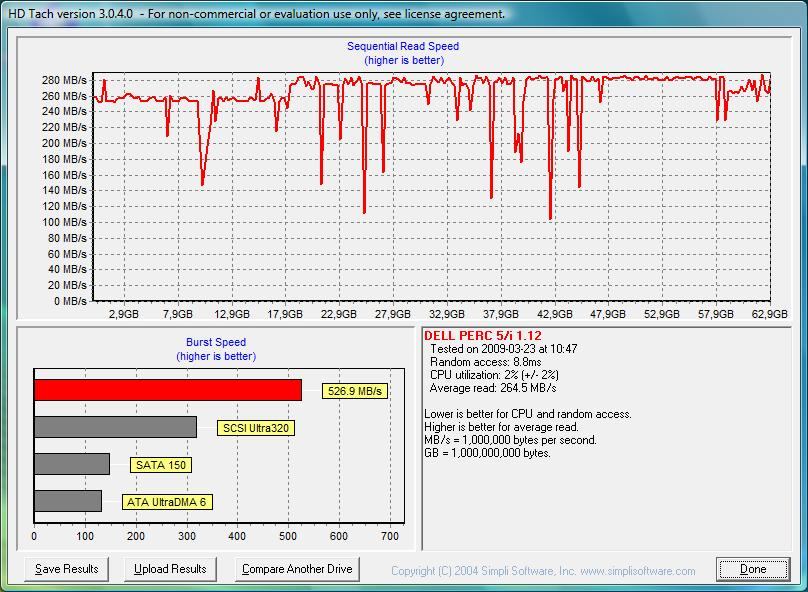Click the gray SATA 150 bar
The height and width of the screenshot is (592, 808).
click(72, 464)
